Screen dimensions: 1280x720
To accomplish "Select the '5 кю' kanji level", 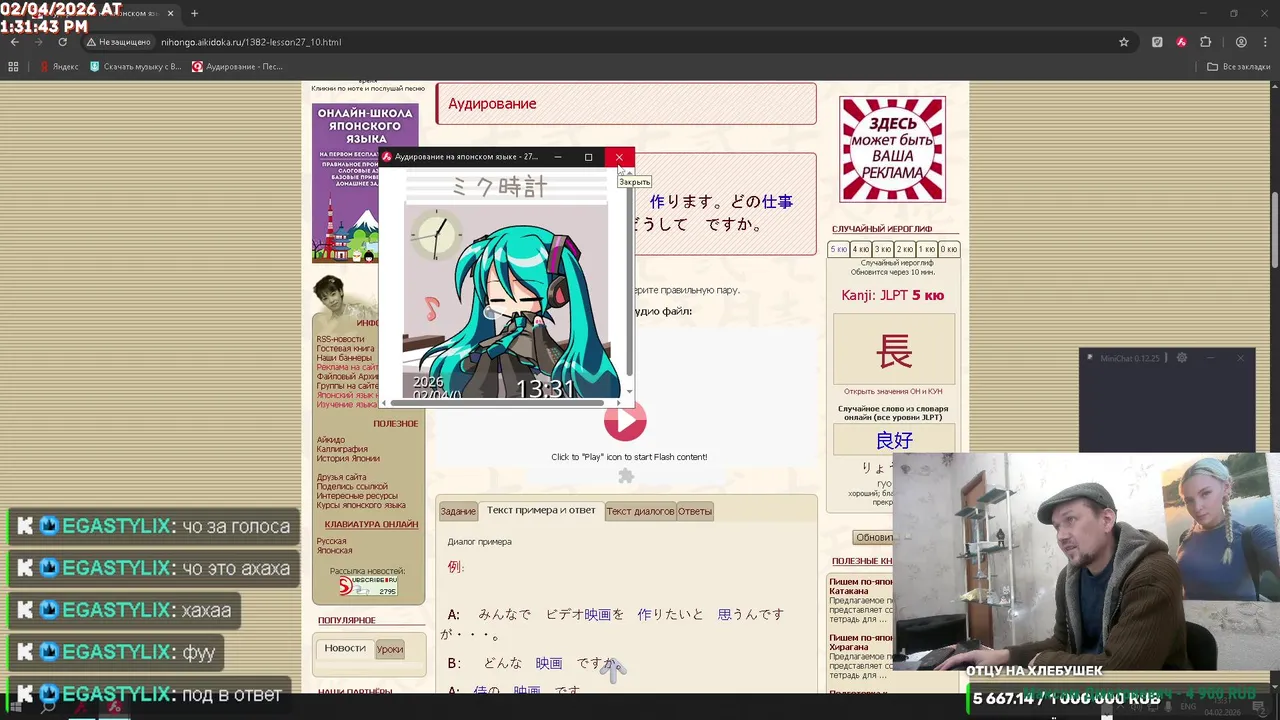I will [x=839, y=249].
